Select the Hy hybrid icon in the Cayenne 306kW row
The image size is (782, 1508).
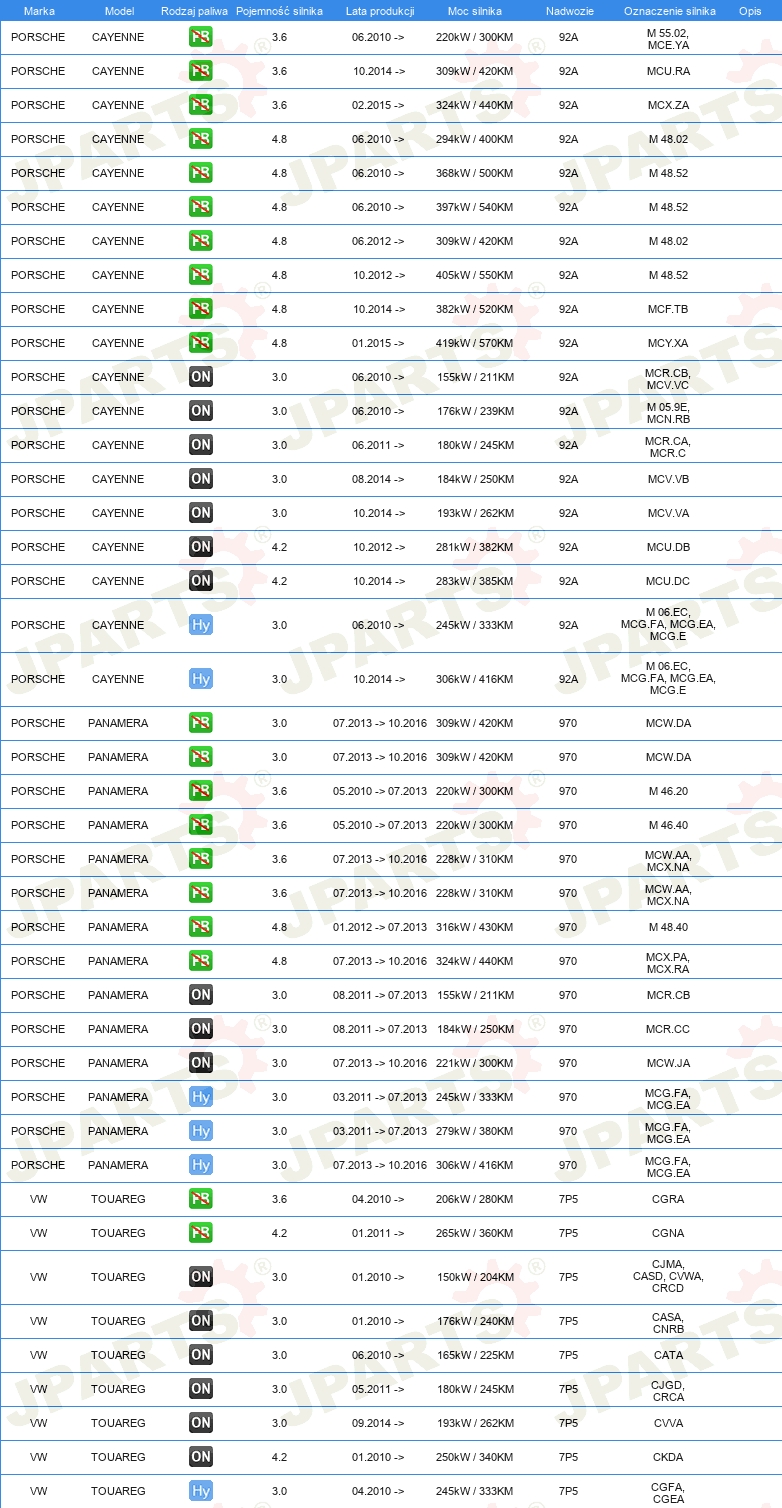click(201, 679)
